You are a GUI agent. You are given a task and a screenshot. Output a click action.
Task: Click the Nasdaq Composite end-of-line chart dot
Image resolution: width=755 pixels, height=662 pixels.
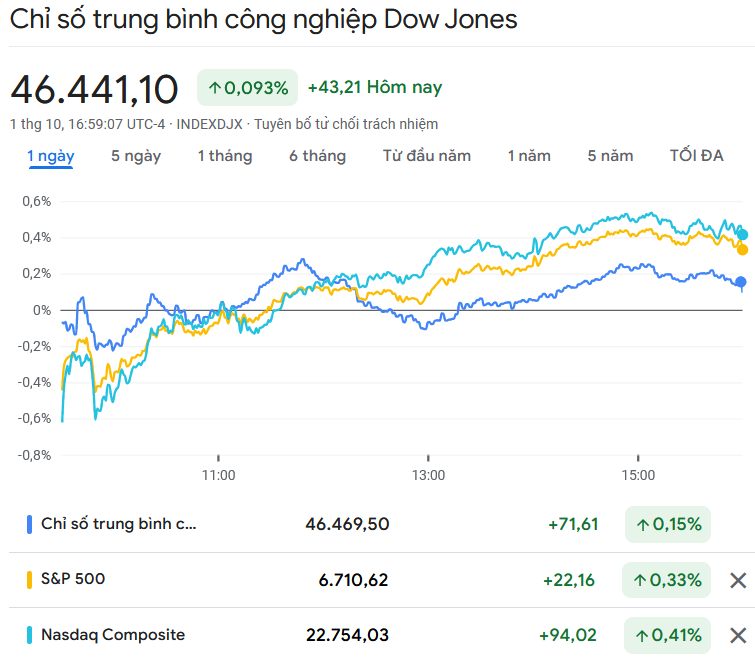(x=741, y=235)
